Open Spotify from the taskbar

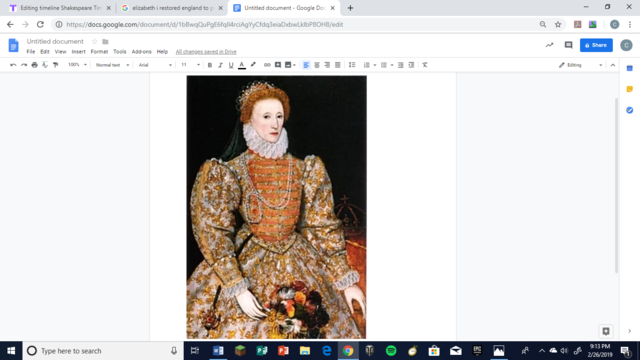(x=391, y=351)
